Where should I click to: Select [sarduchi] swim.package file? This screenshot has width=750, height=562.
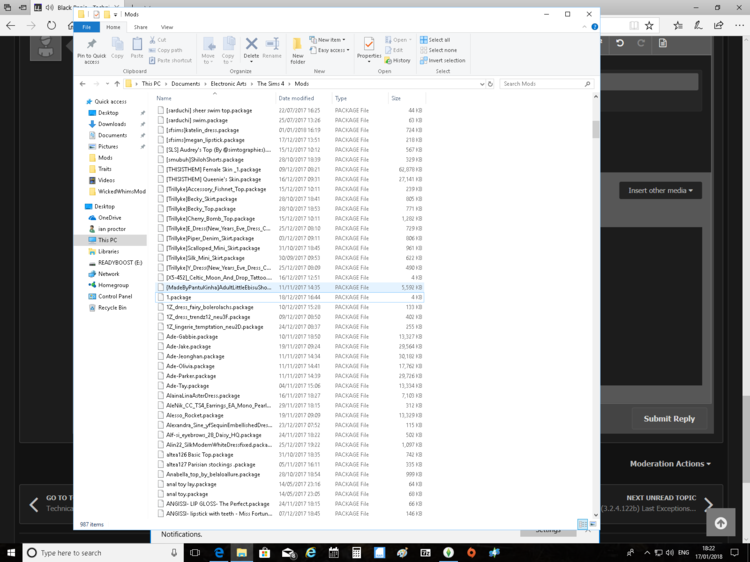click(289, 121)
